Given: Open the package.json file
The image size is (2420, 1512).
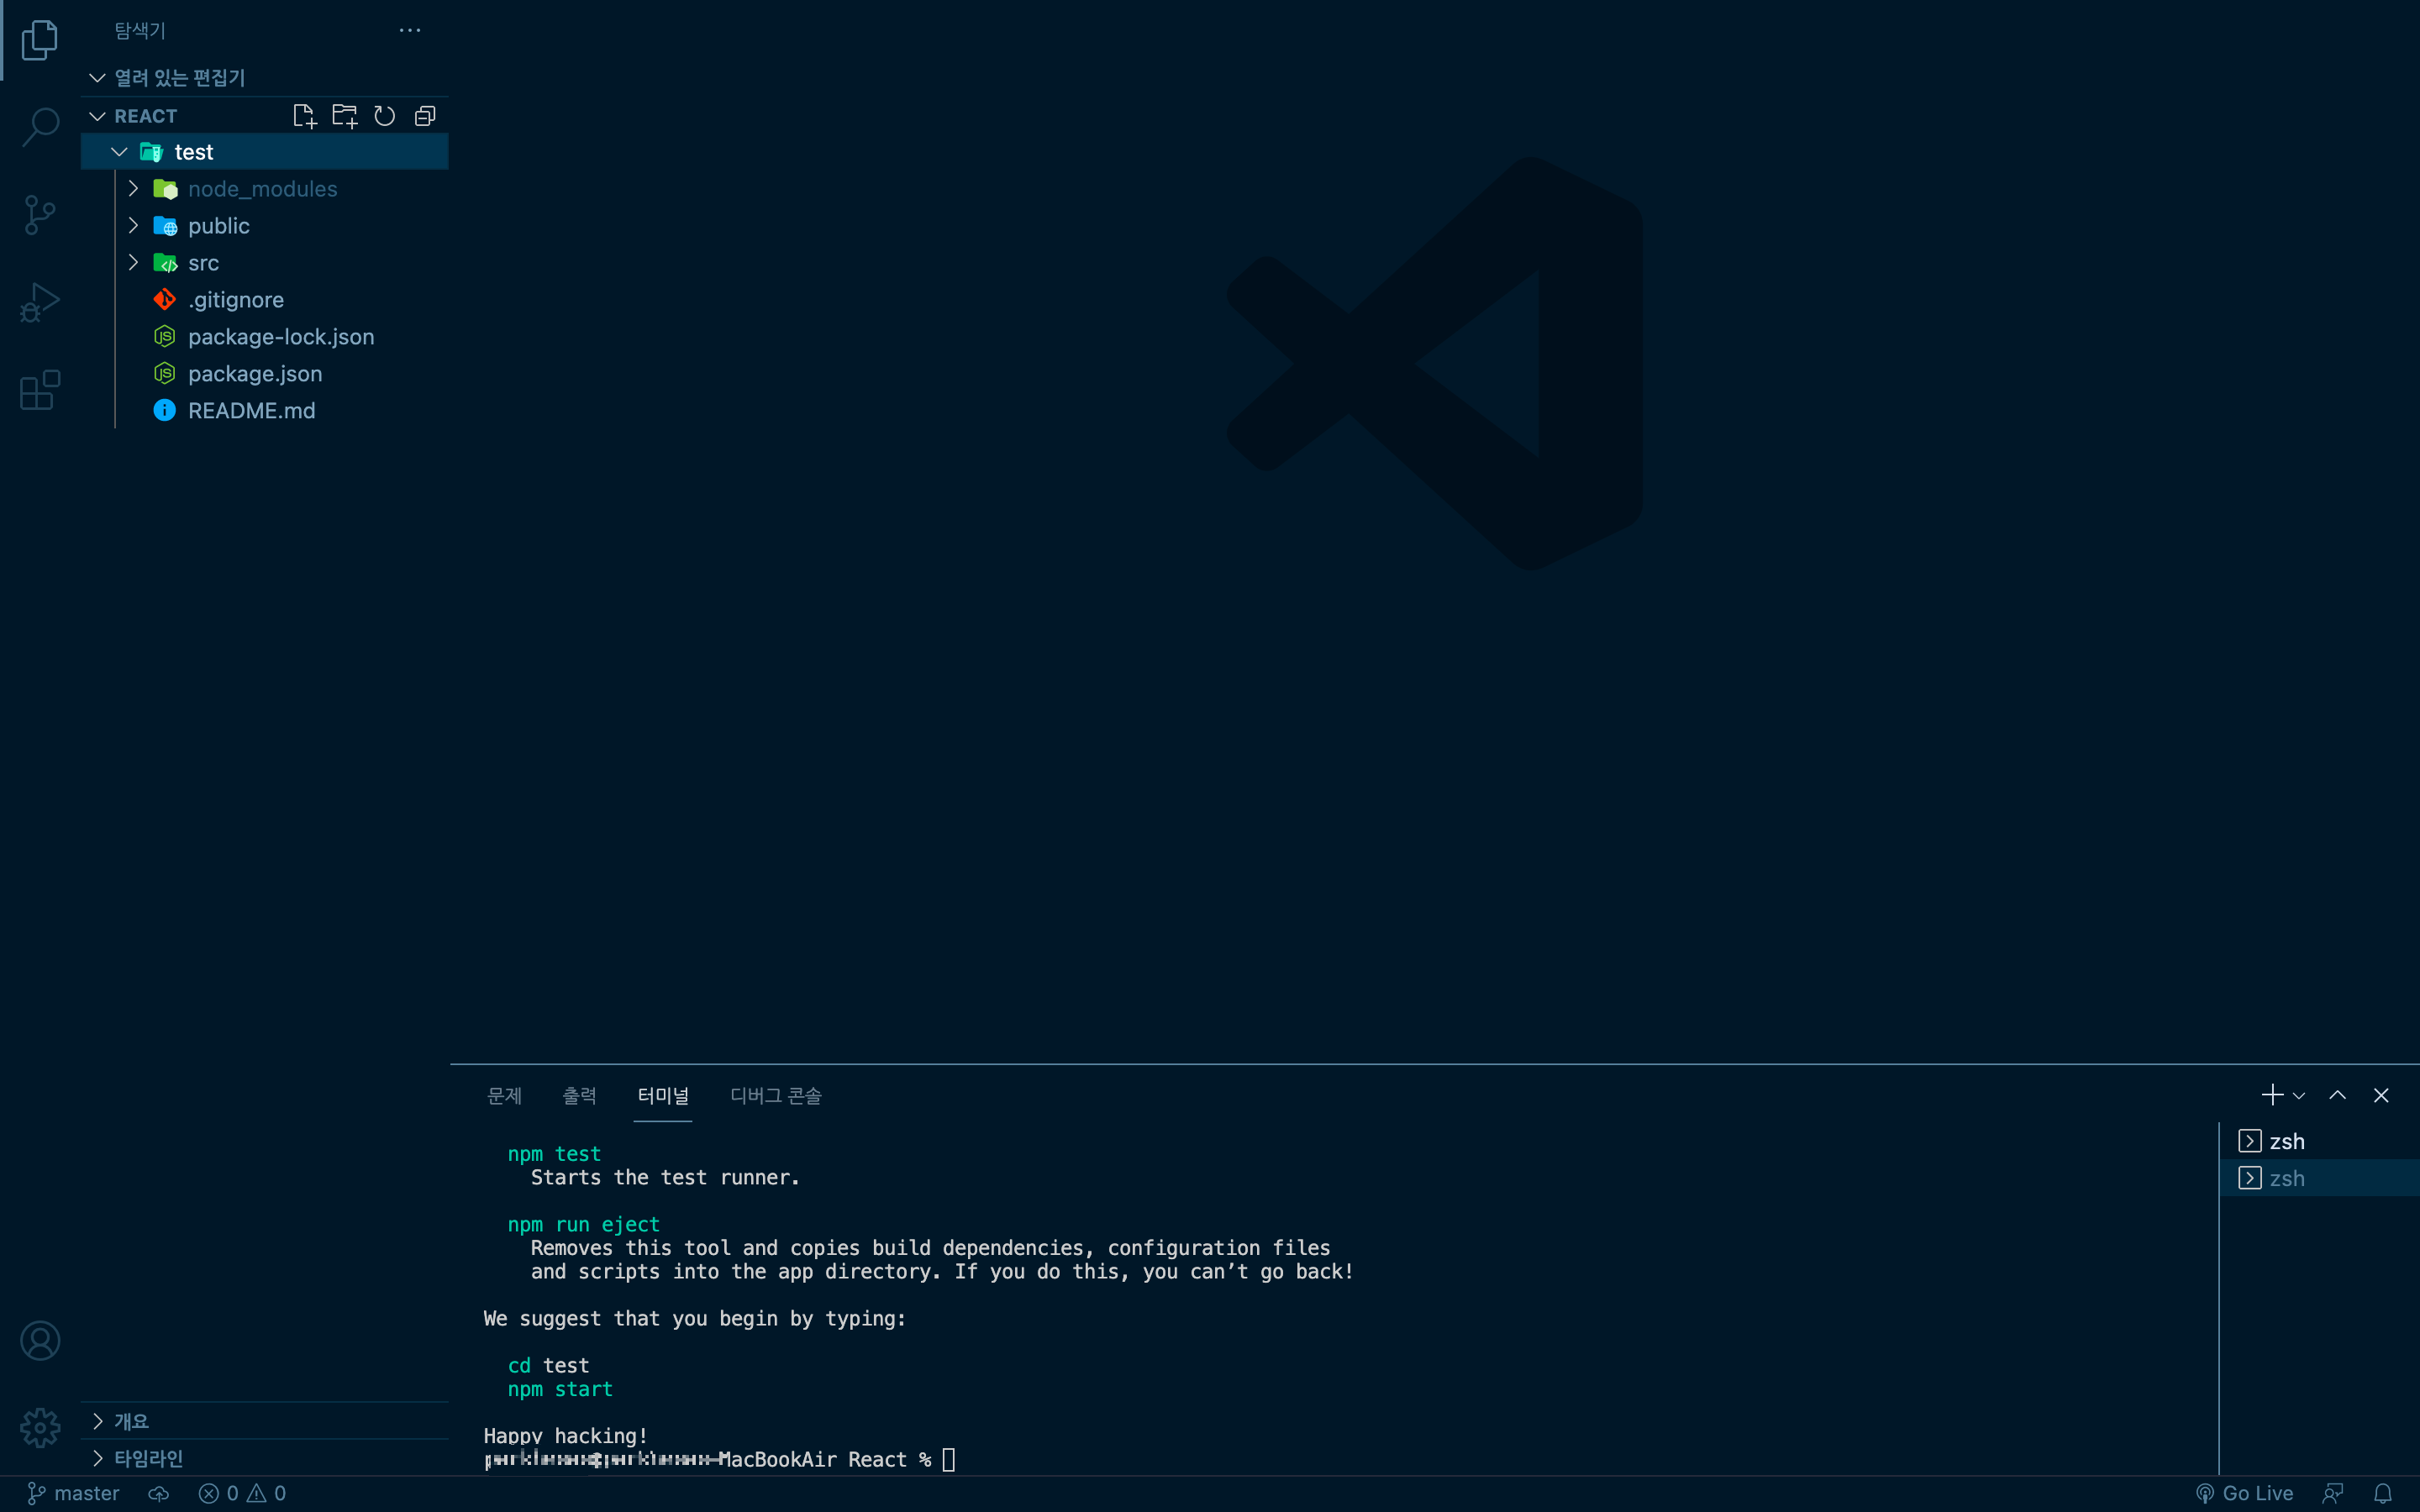Looking at the screenshot, I should pos(264,374).
